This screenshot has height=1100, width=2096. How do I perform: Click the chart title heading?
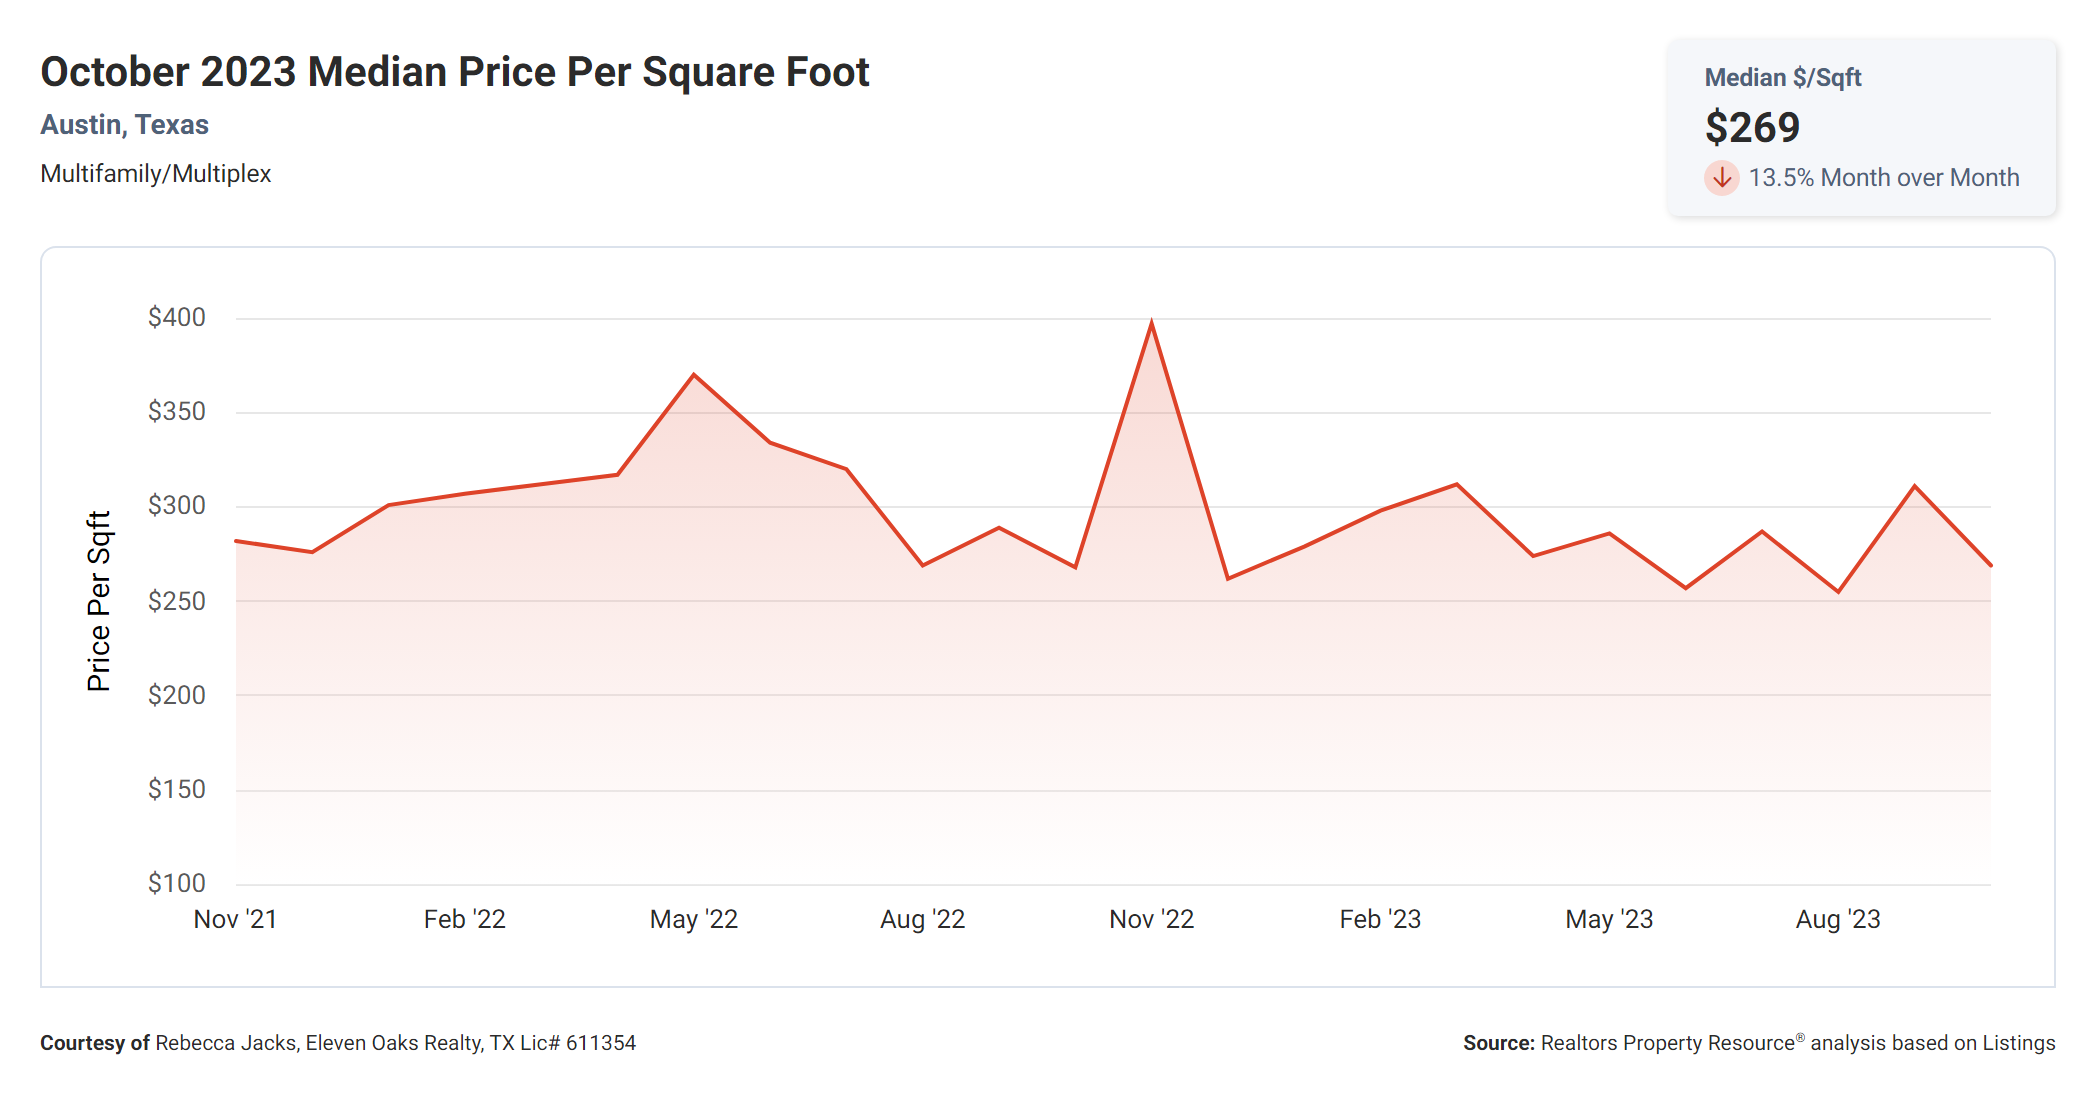pyautogui.click(x=454, y=72)
